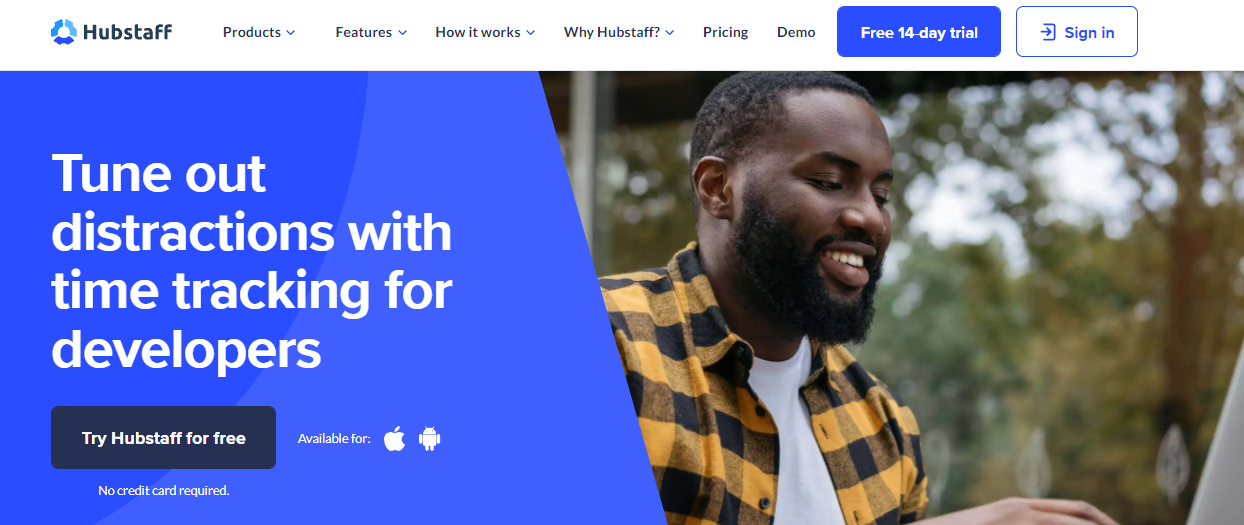Click the headline about time tracking
Viewport: 1244px width, 525px height.
[252, 261]
